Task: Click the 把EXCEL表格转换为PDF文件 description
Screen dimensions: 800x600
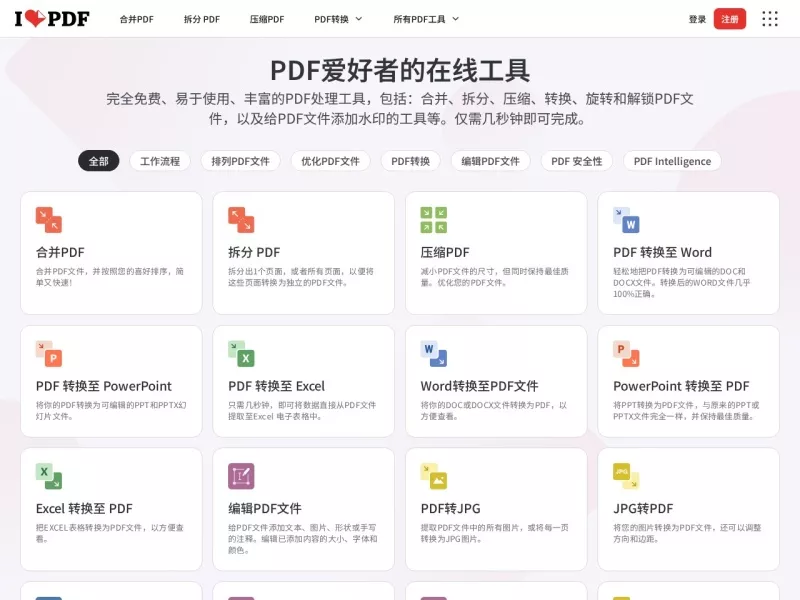Action: tap(110, 533)
